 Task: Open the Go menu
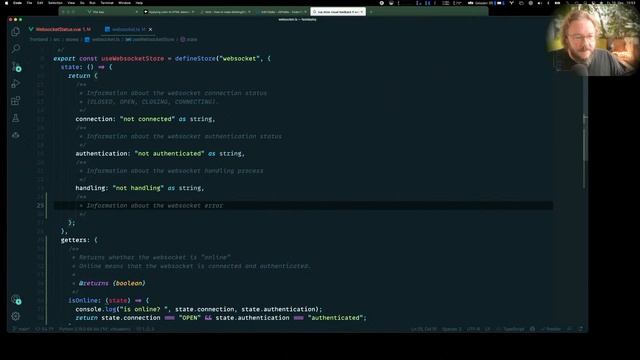pos(82,3)
